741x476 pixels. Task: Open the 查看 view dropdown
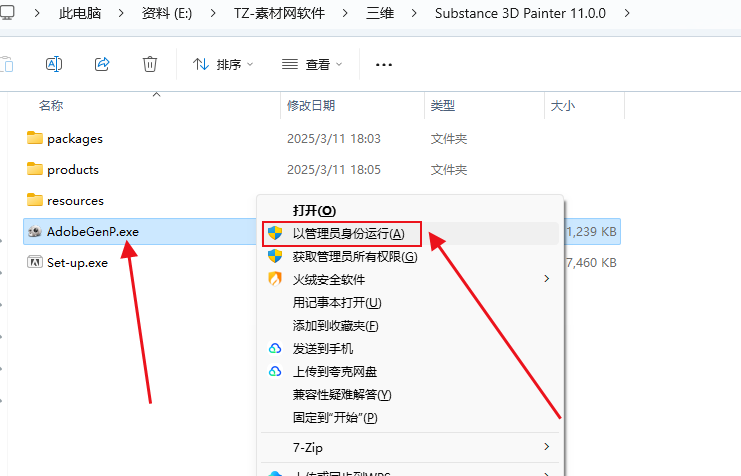[312, 64]
